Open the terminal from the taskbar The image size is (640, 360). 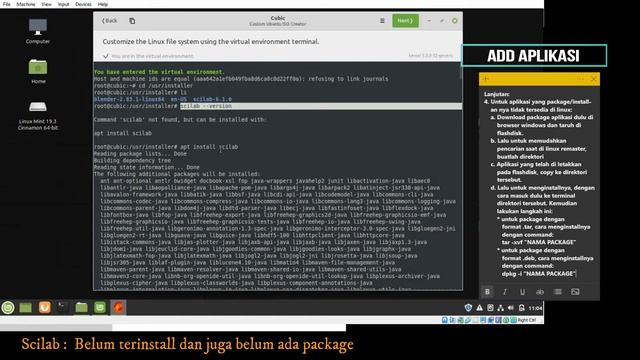[x=63, y=307]
